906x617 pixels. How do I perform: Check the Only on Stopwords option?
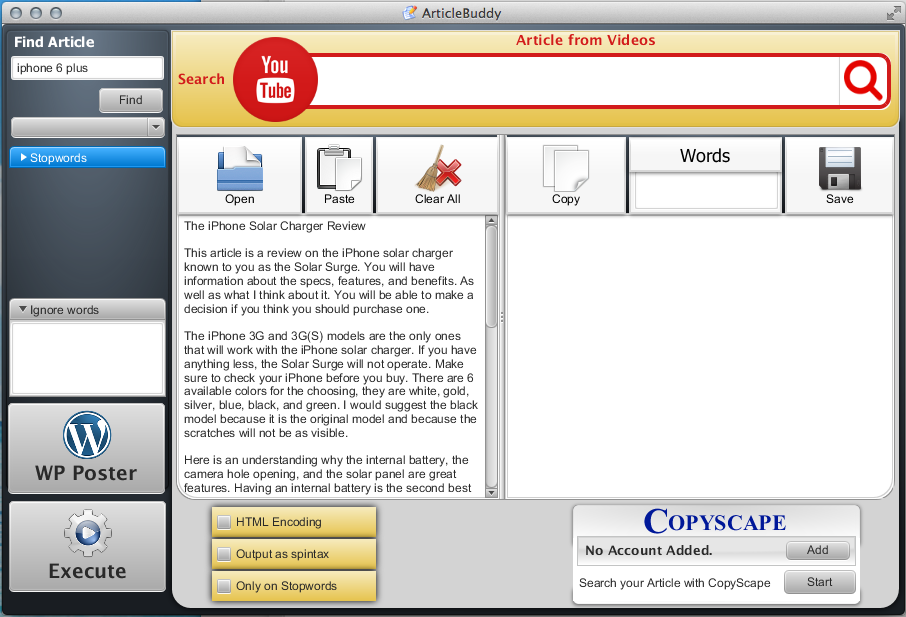[x=224, y=586]
